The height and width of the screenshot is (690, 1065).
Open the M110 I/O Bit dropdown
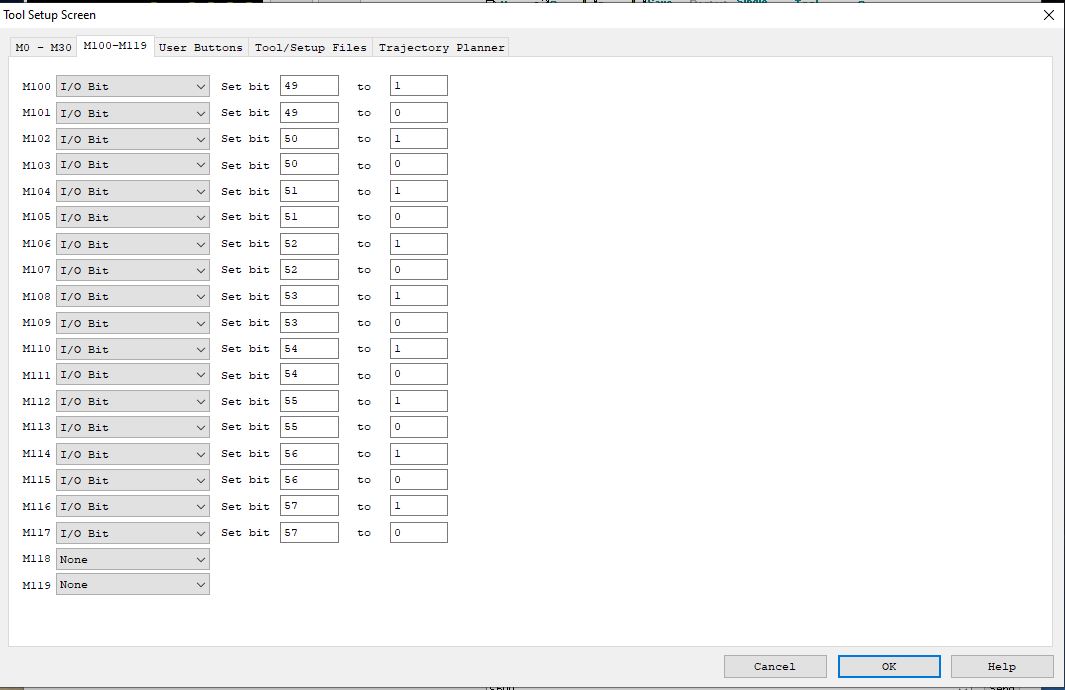point(132,349)
